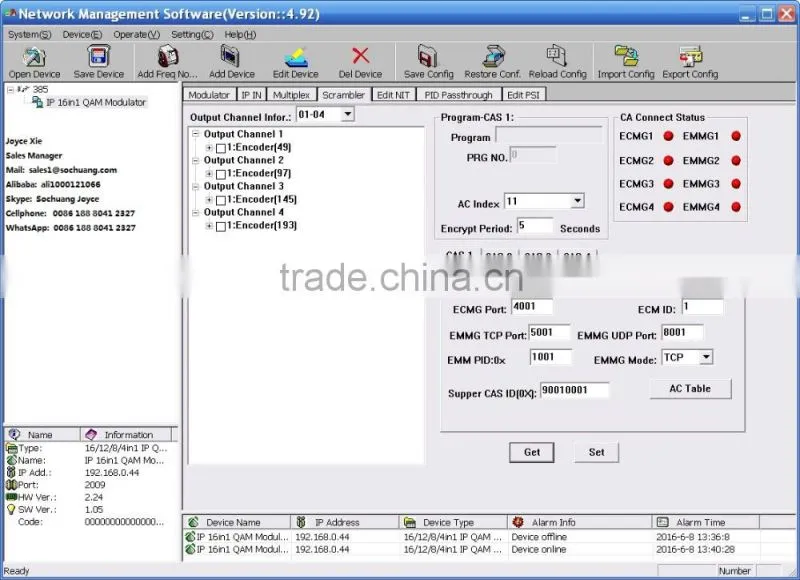This screenshot has height=580, width=800.
Task: Click the Encrypt Period input field
Action: pyautogui.click(x=535, y=225)
